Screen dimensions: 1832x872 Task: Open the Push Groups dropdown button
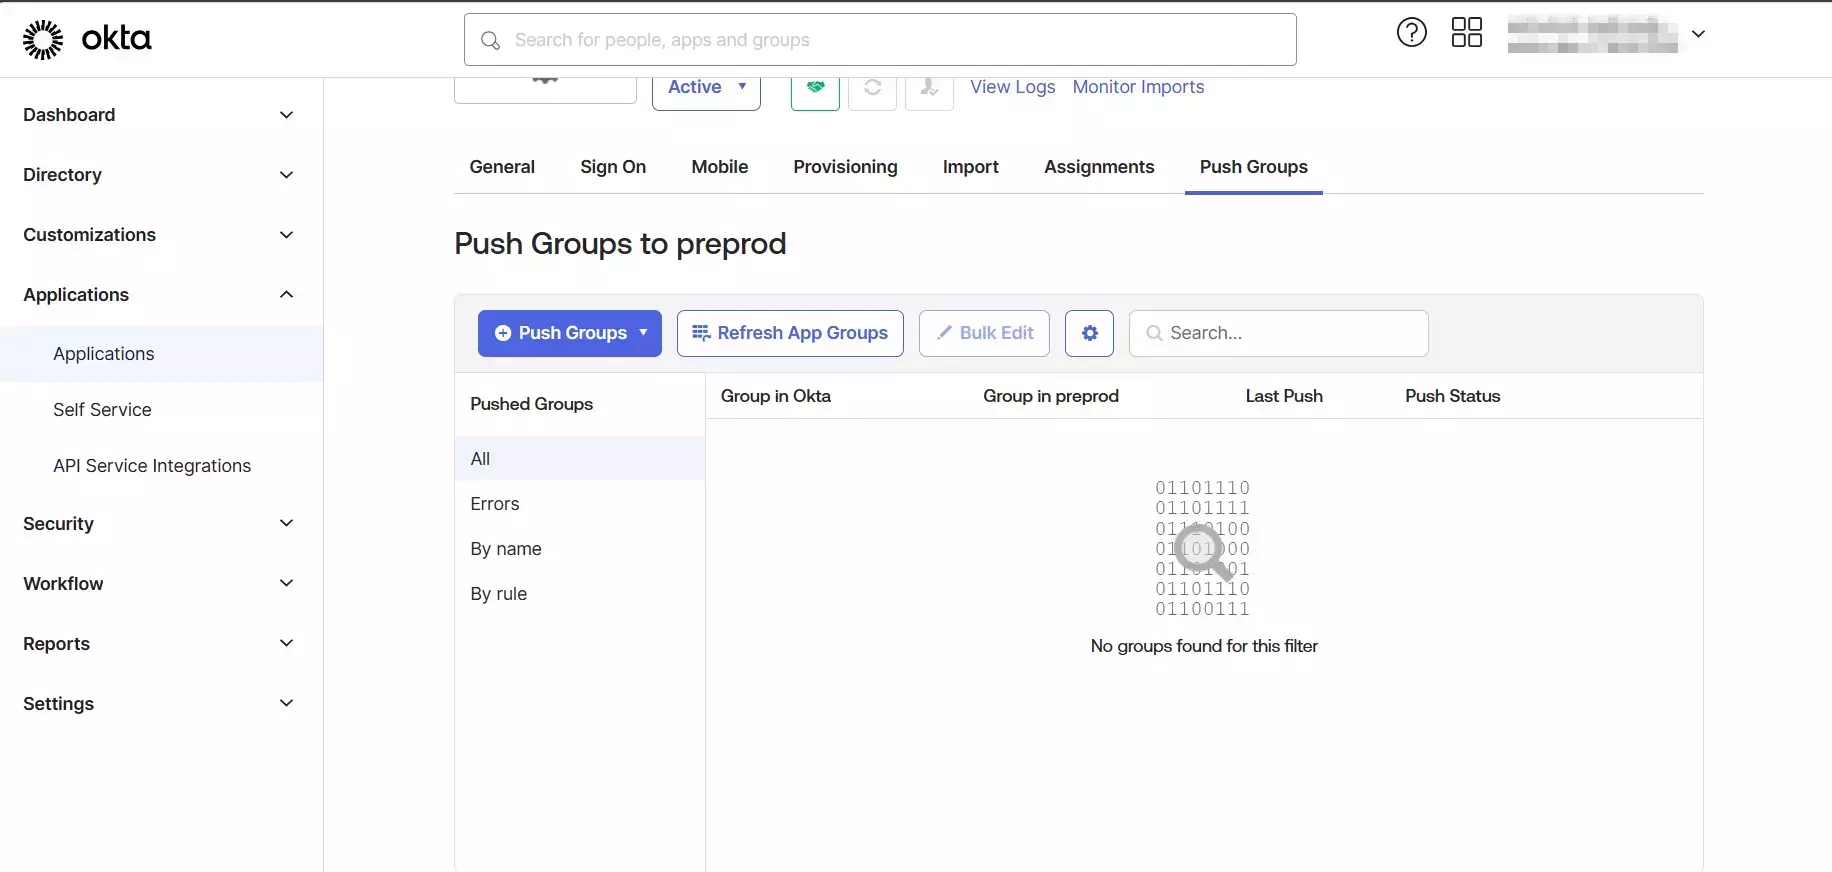point(570,333)
